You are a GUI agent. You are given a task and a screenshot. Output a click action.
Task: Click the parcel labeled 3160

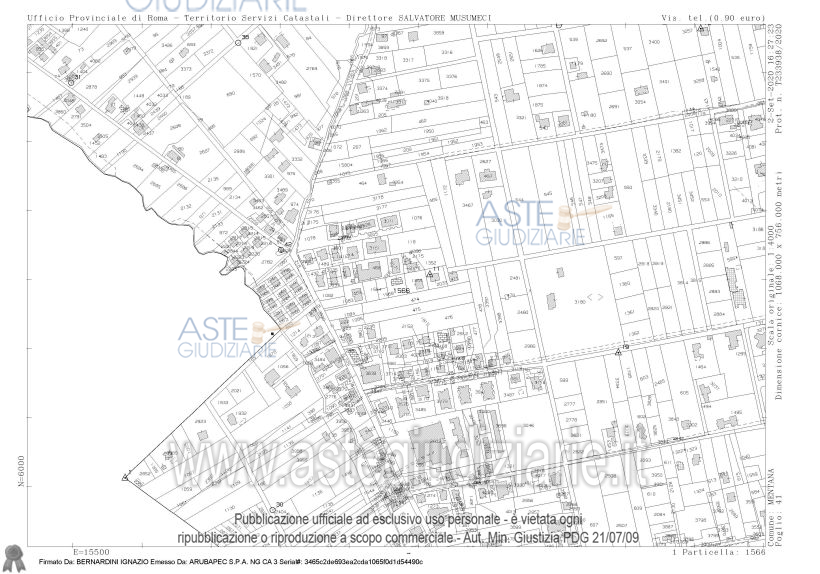pos(553,301)
